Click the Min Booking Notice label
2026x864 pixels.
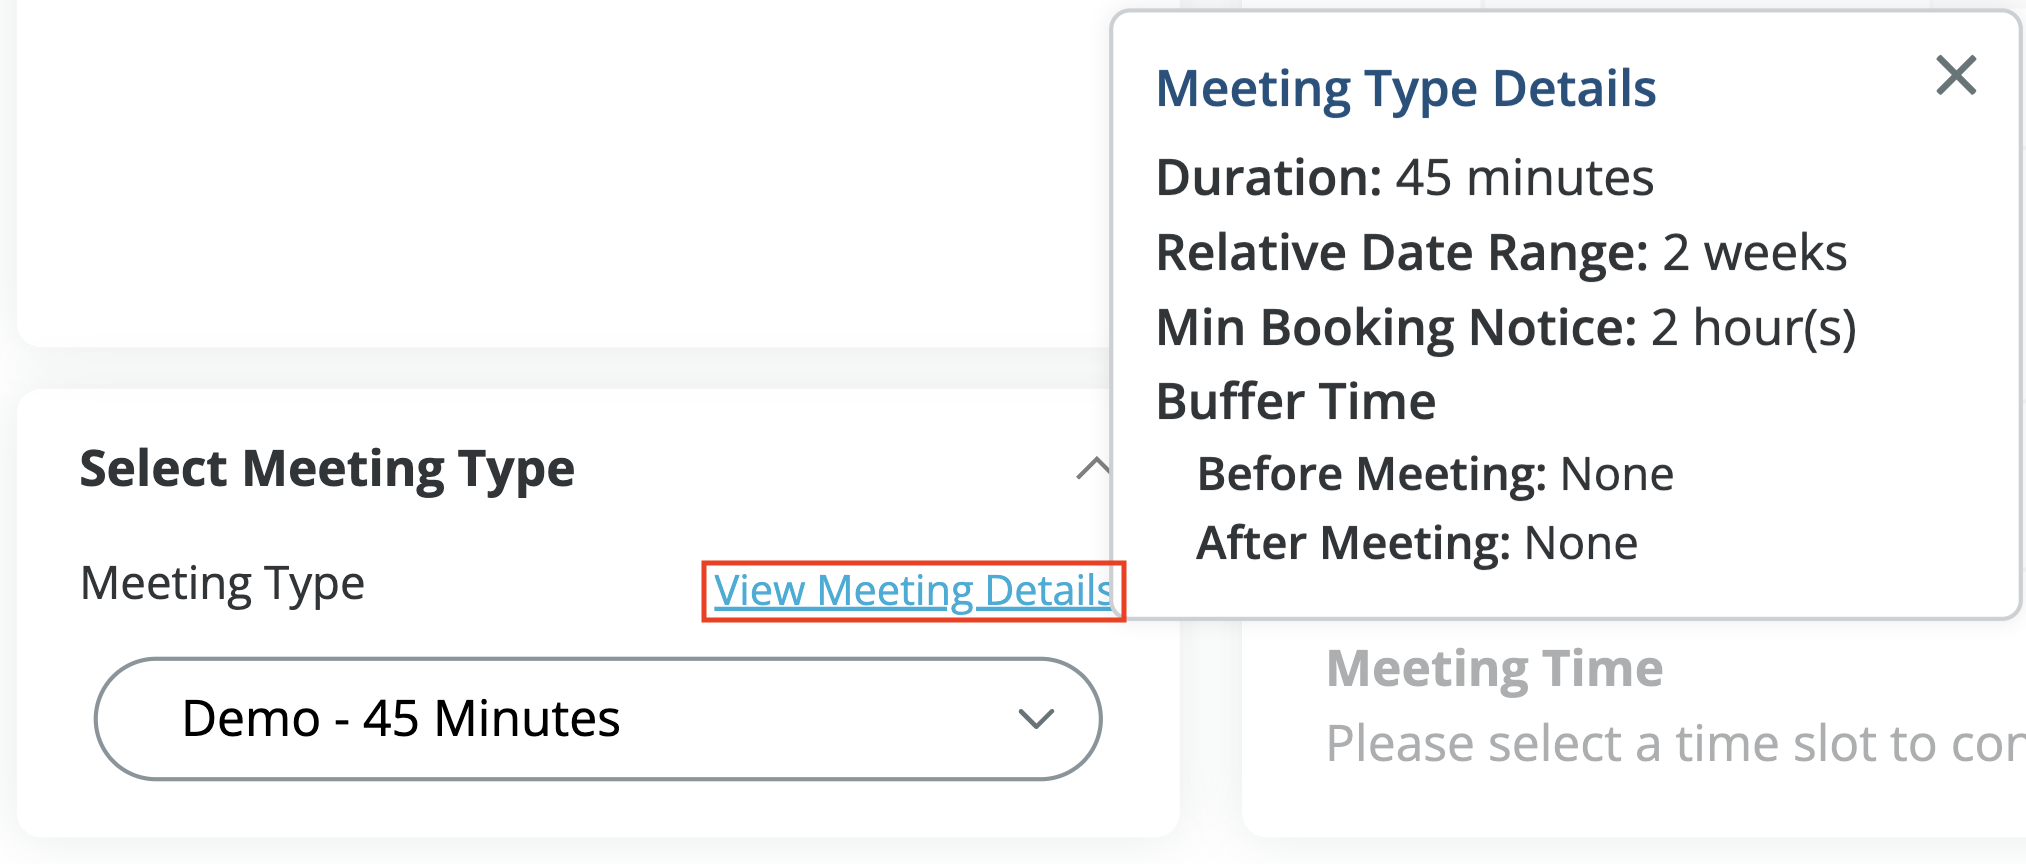pyautogui.click(x=1396, y=328)
